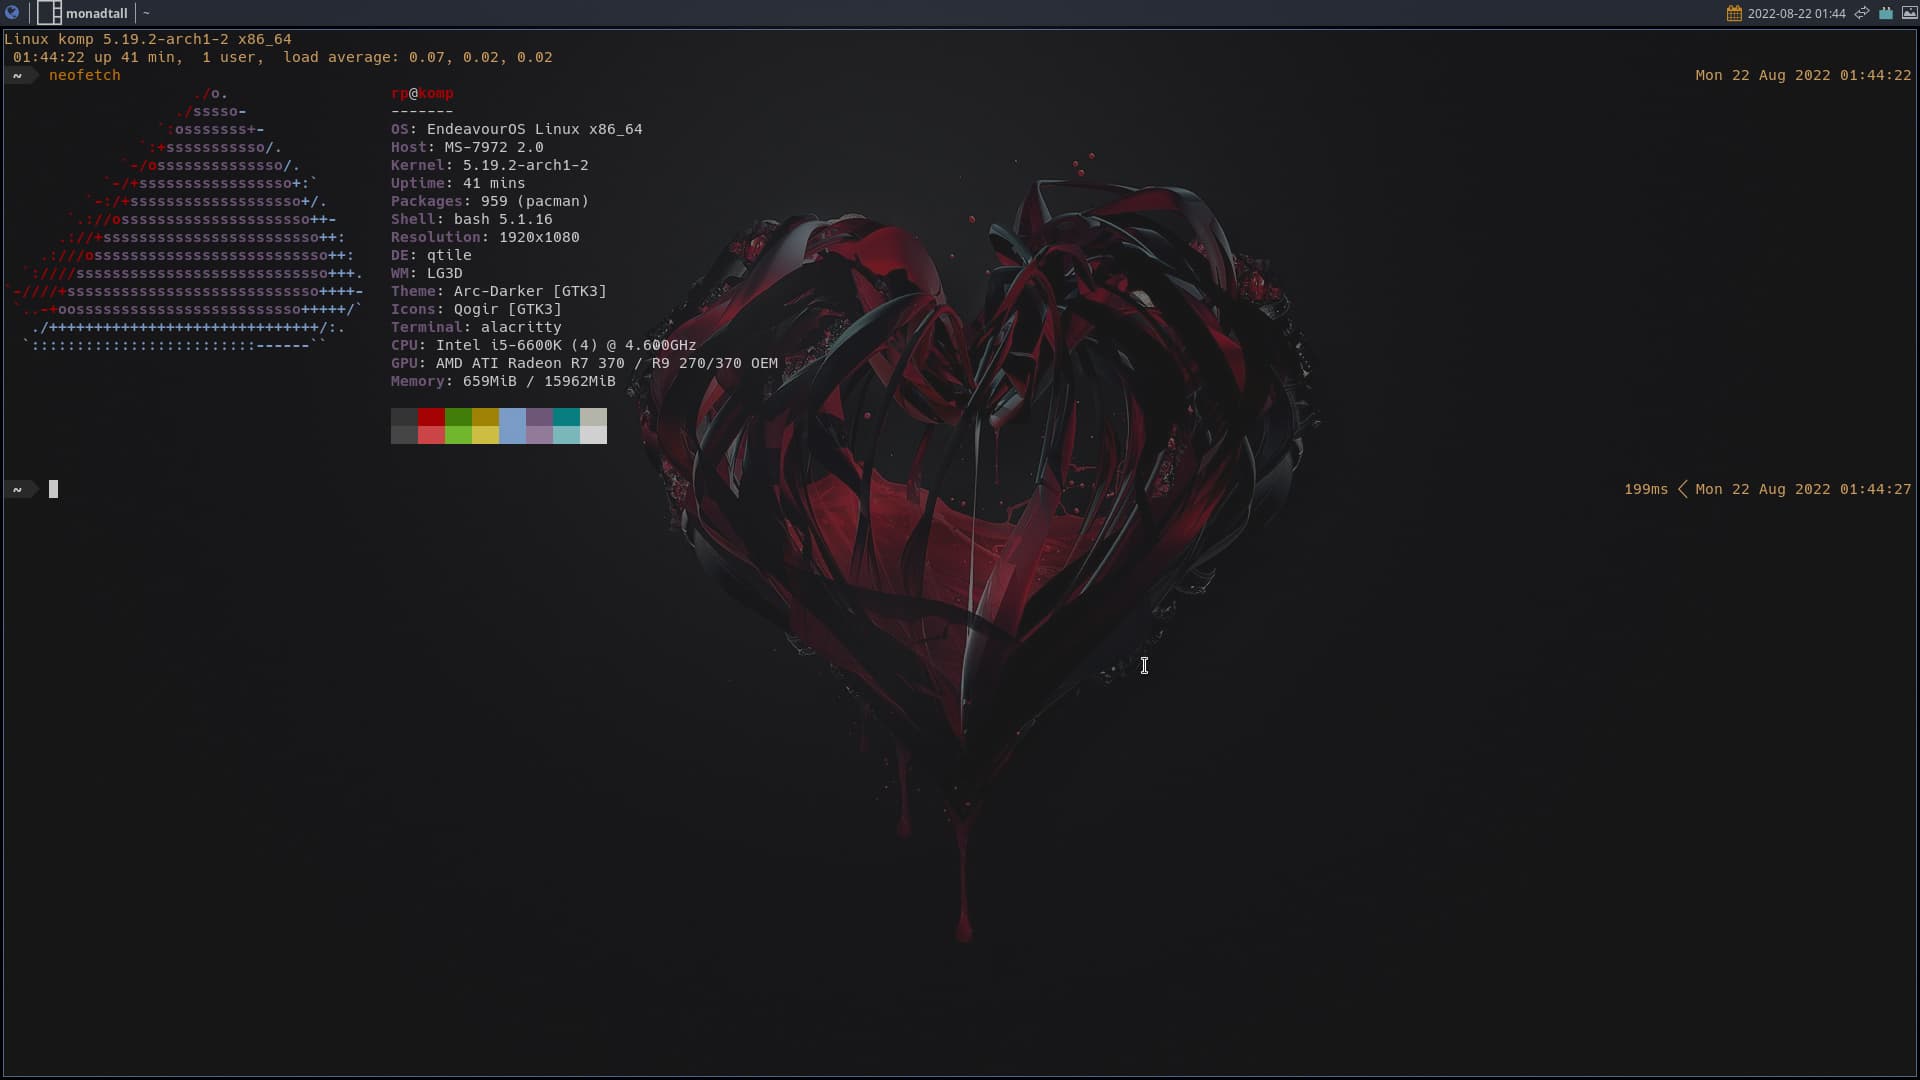Click the light blue color block in neofetch
Viewport: 1920px width, 1080px height.
[x=512, y=426]
